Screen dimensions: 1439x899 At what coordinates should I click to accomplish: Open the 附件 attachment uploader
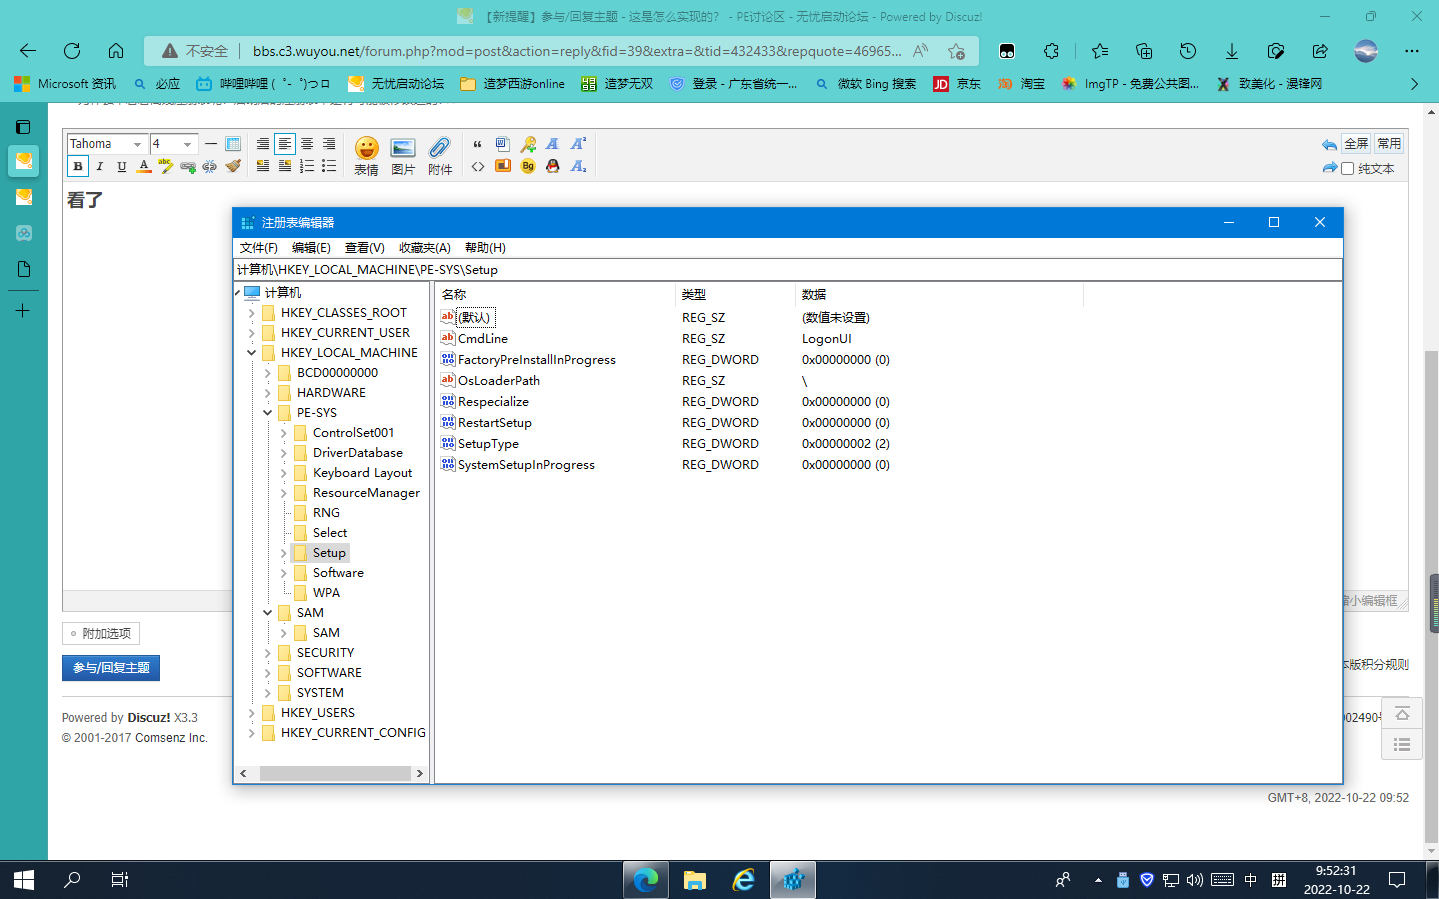[x=440, y=156]
